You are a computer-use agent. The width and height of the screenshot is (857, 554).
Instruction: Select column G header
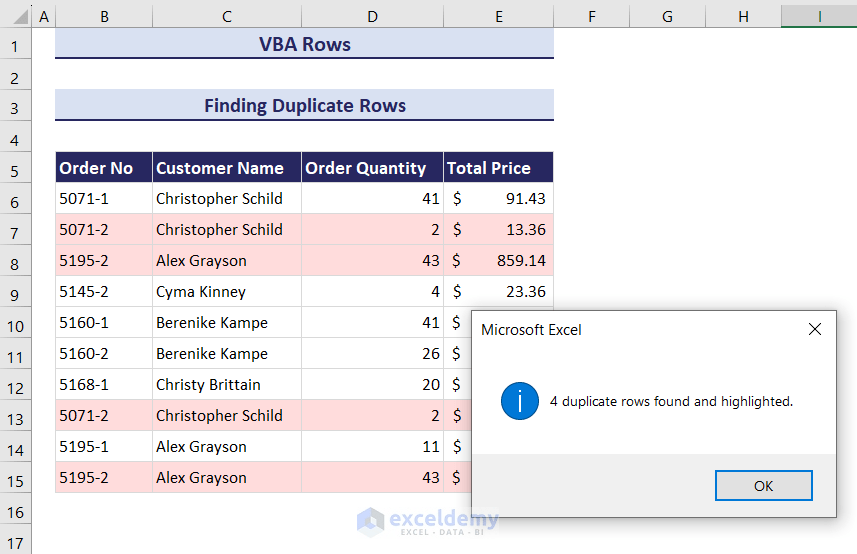coord(667,16)
